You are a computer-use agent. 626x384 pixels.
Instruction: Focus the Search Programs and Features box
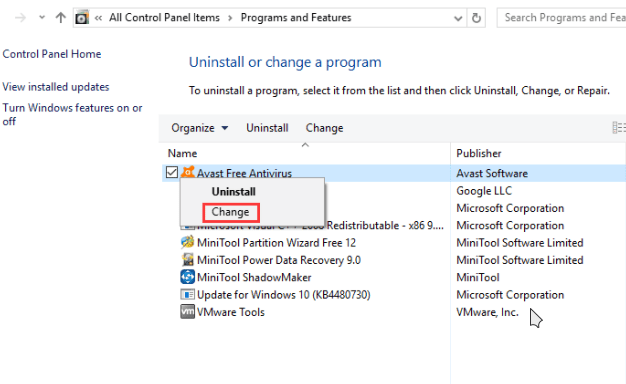561,18
